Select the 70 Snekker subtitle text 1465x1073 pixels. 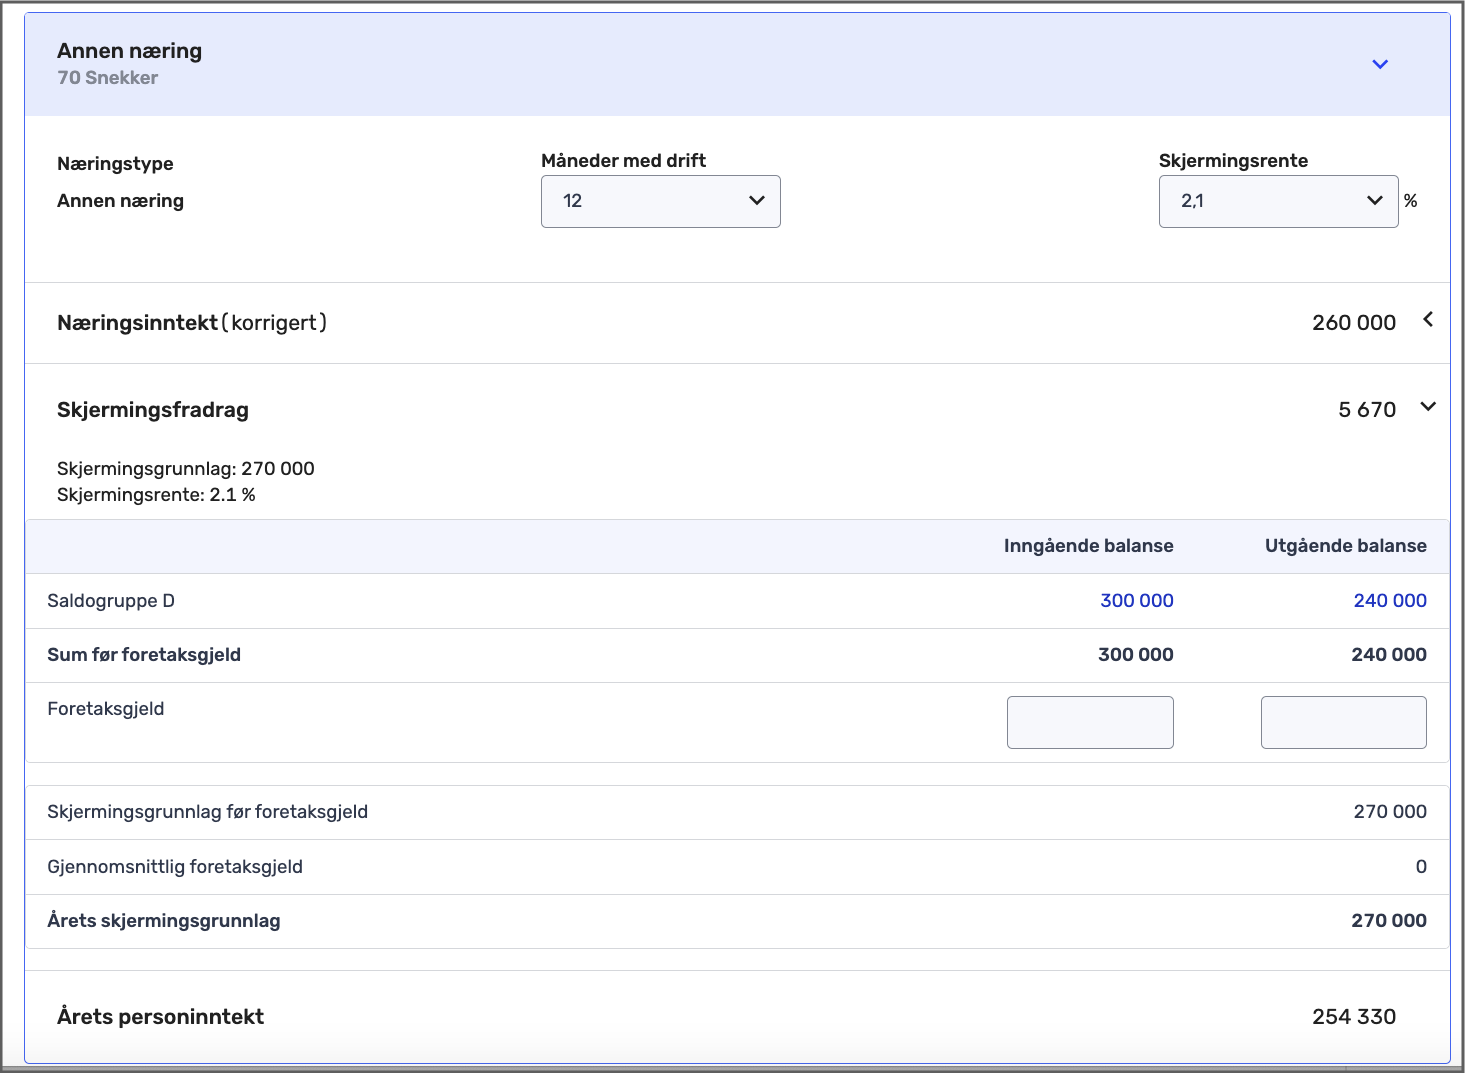coord(107,78)
